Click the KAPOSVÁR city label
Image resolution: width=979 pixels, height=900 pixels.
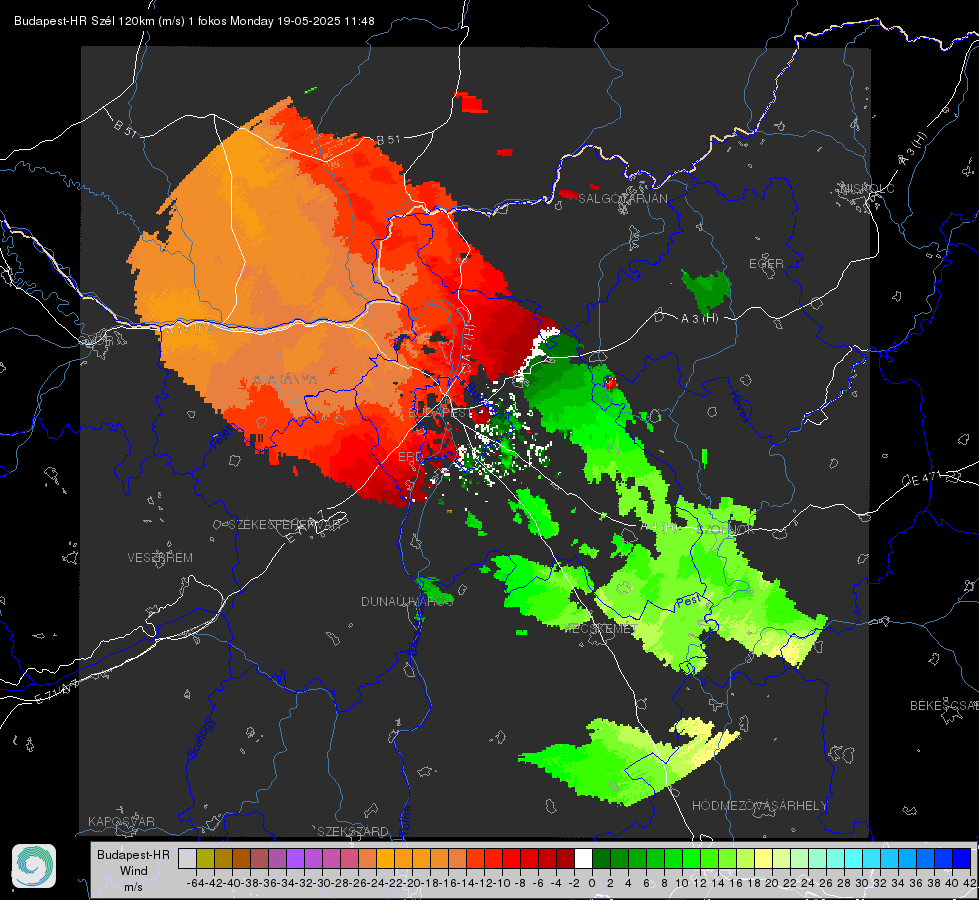(121, 821)
